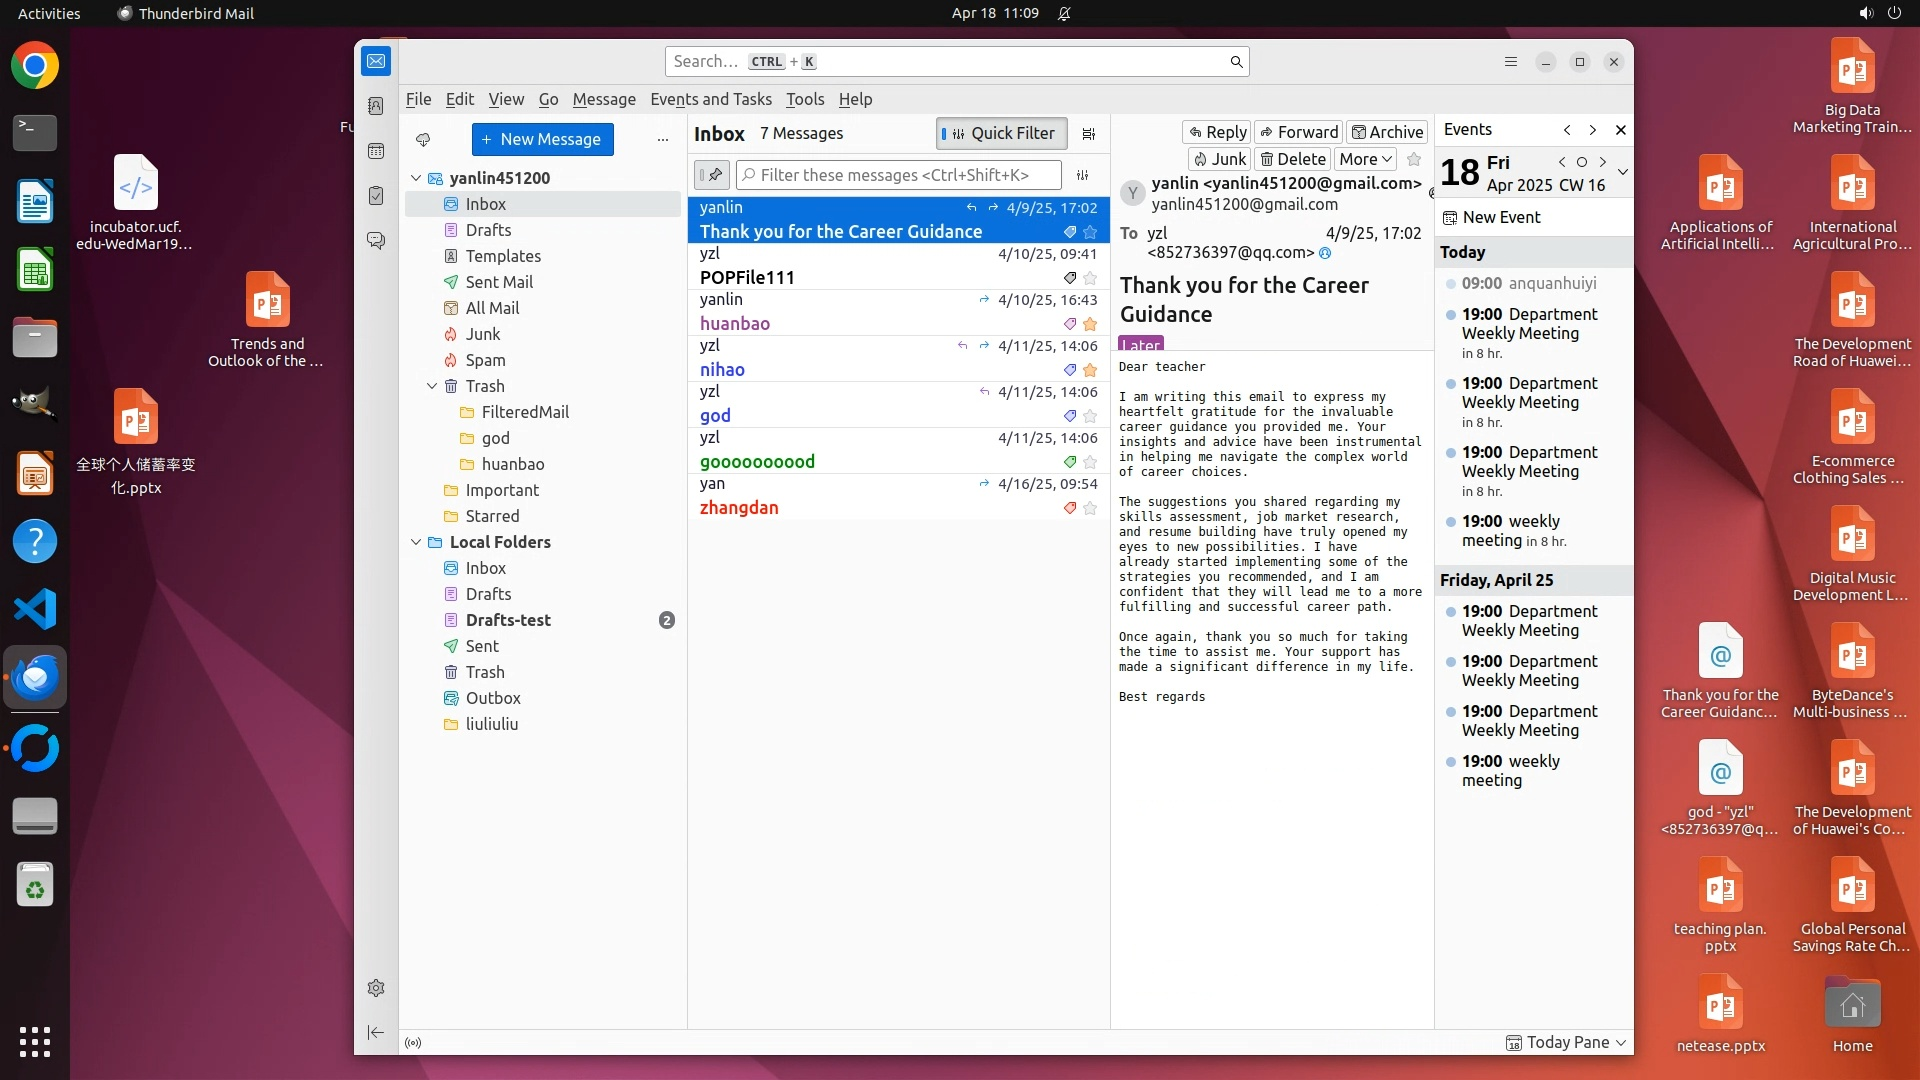
Task: Collapse the Trash folder tree
Action: (432, 386)
